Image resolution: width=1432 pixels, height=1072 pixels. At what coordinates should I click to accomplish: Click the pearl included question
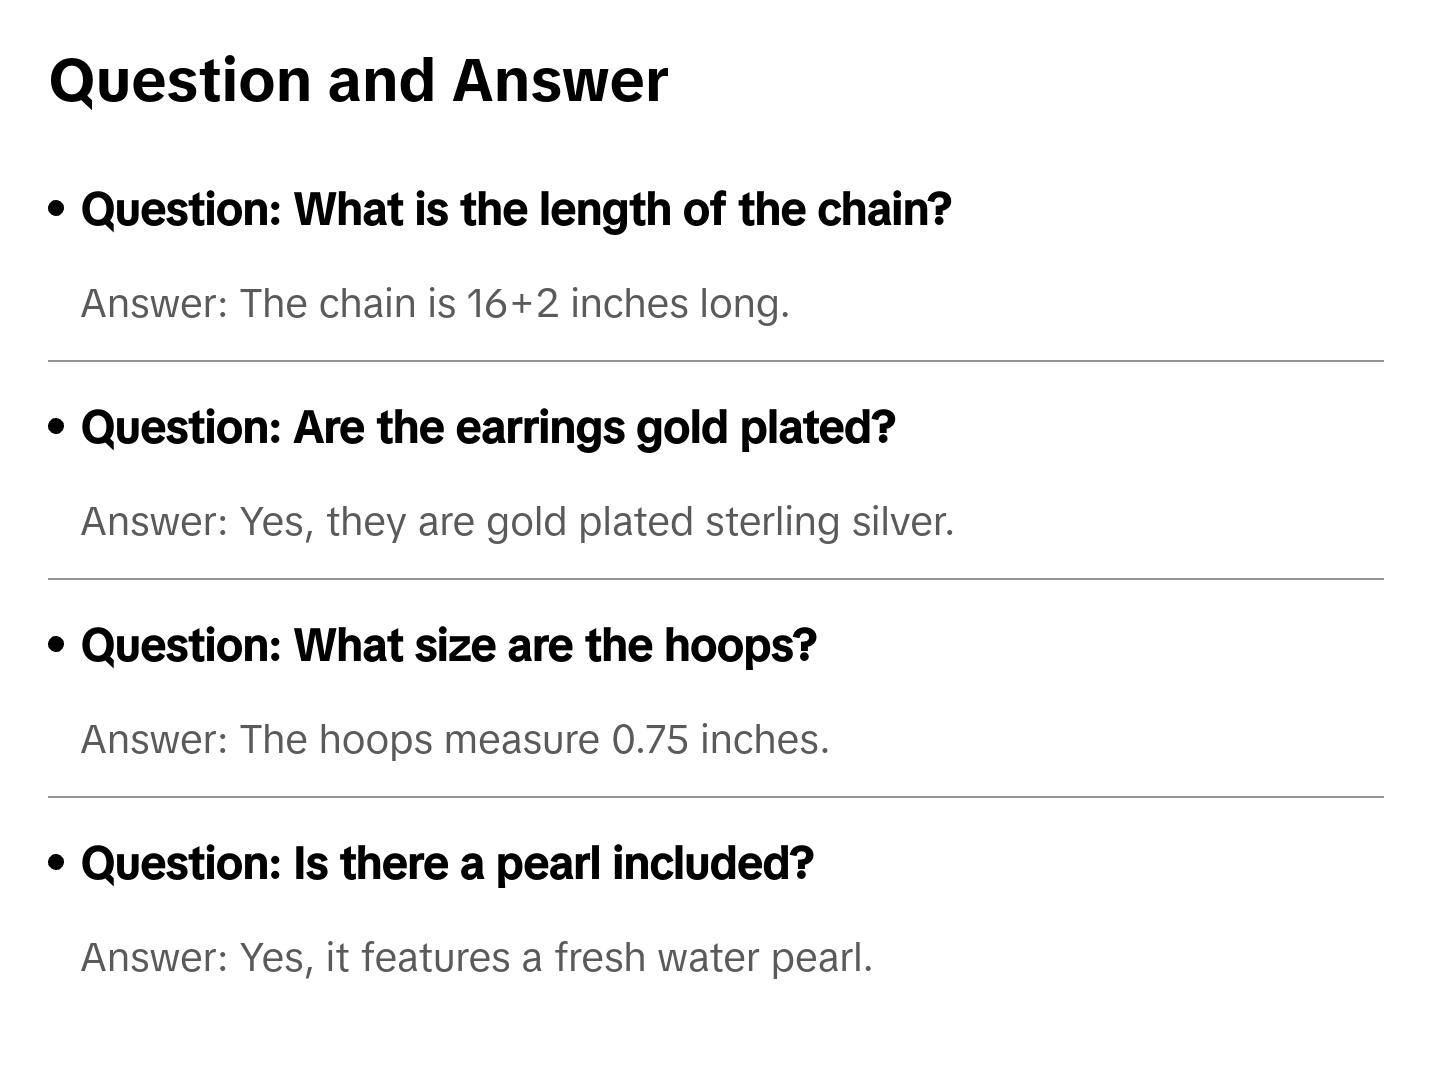(x=447, y=864)
